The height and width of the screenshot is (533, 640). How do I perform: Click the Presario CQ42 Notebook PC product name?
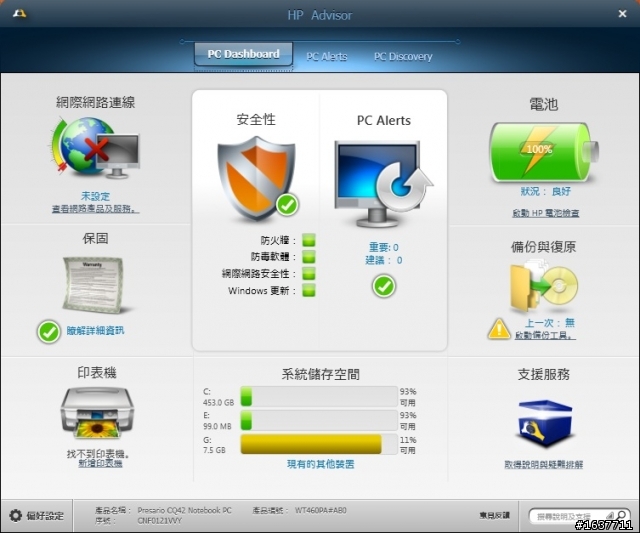(x=184, y=510)
